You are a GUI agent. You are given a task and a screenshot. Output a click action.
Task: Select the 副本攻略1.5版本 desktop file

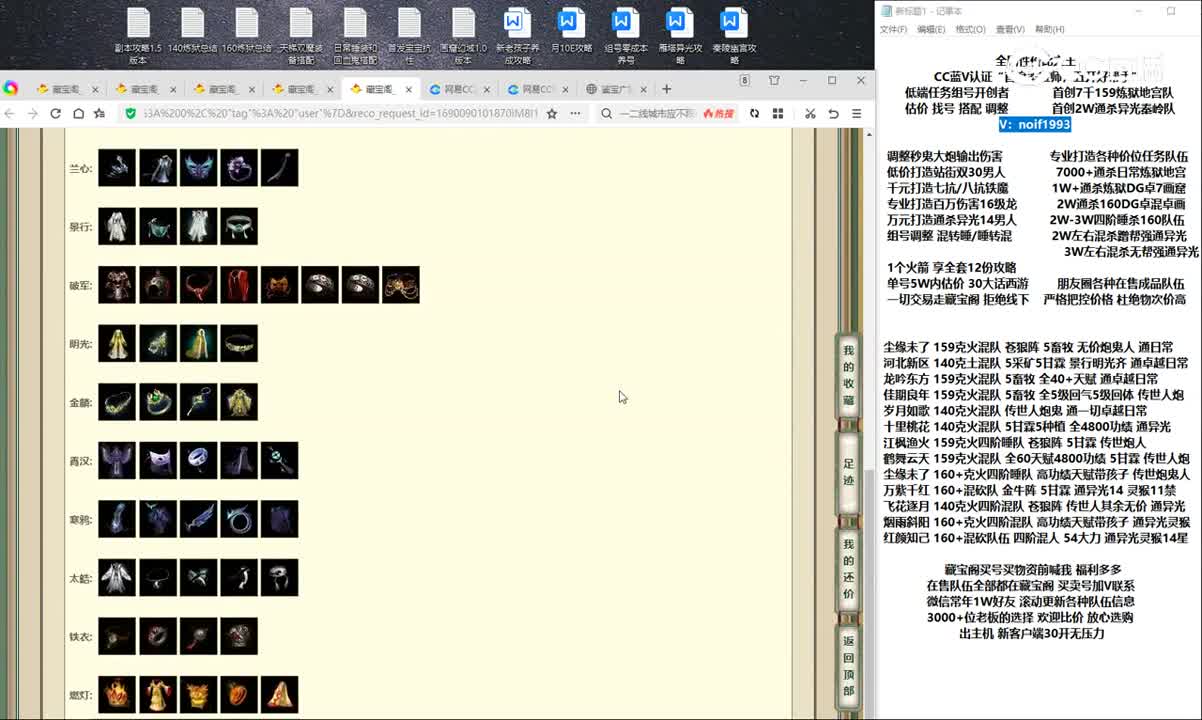click(x=138, y=36)
